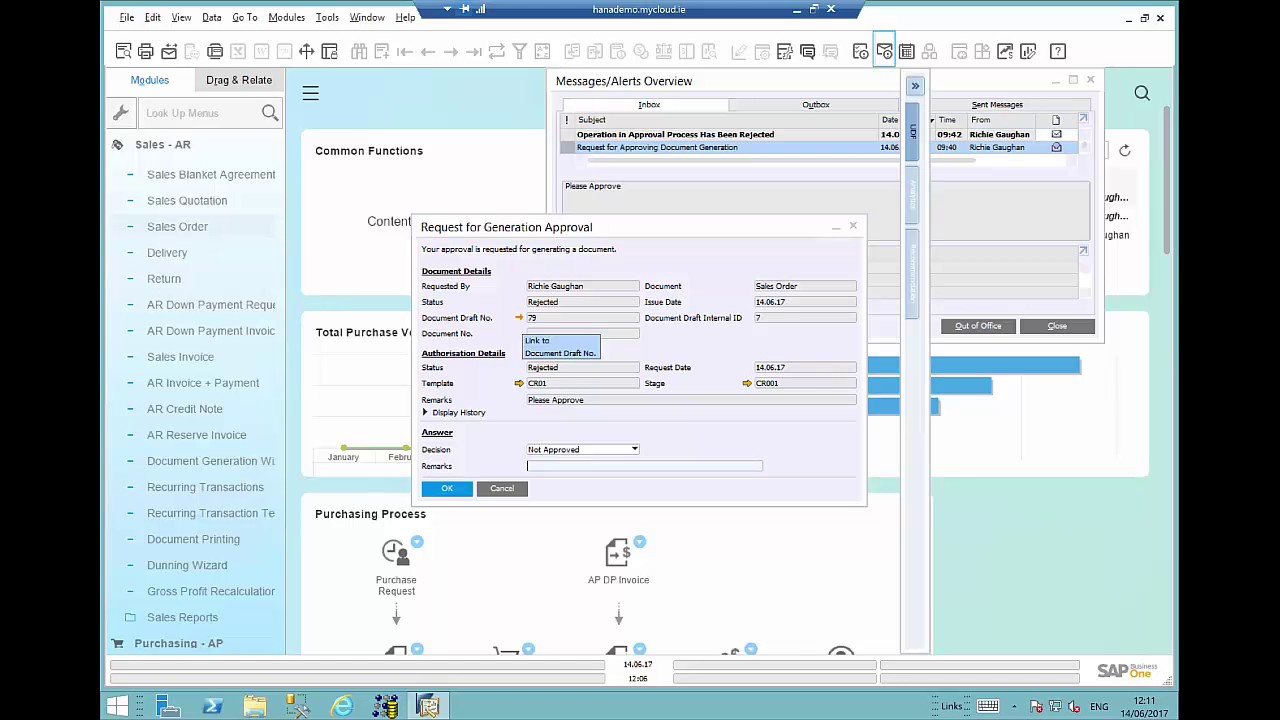Open the hamburger menu in the cockpit
This screenshot has height=720, width=1280.
point(311,93)
